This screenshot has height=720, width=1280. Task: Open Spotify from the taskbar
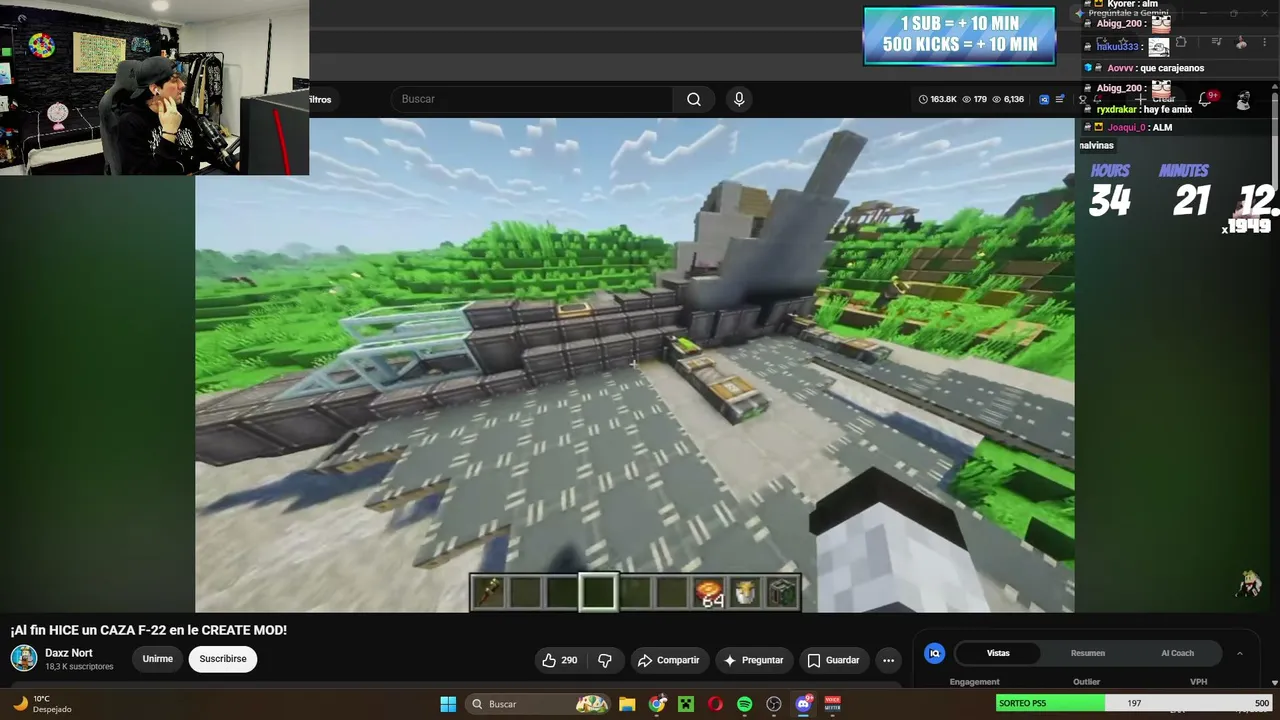[x=744, y=704]
